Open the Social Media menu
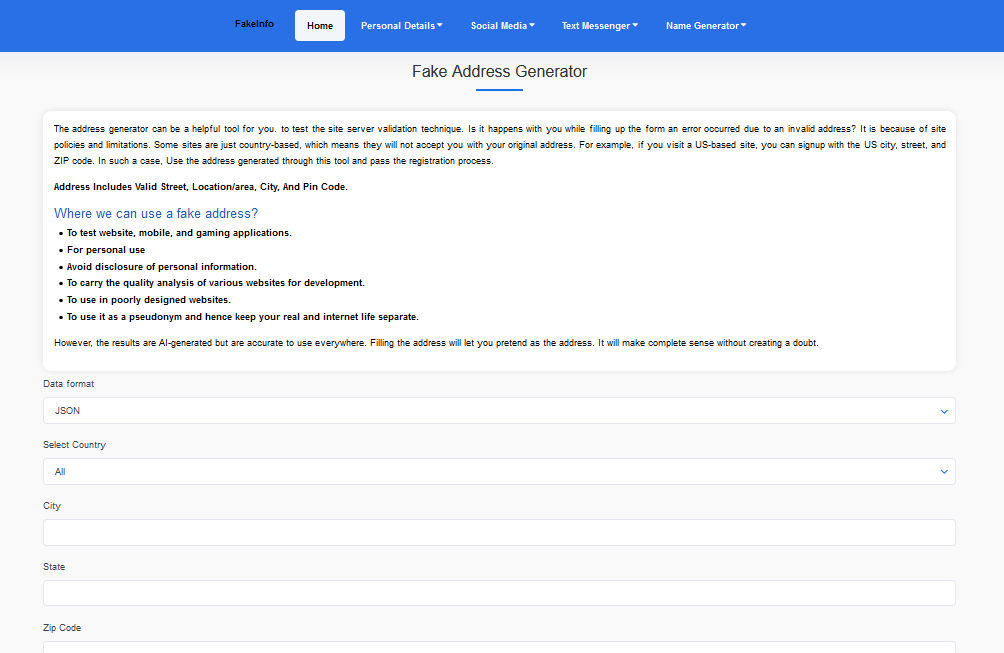This screenshot has height=653, width=1004. [502, 26]
